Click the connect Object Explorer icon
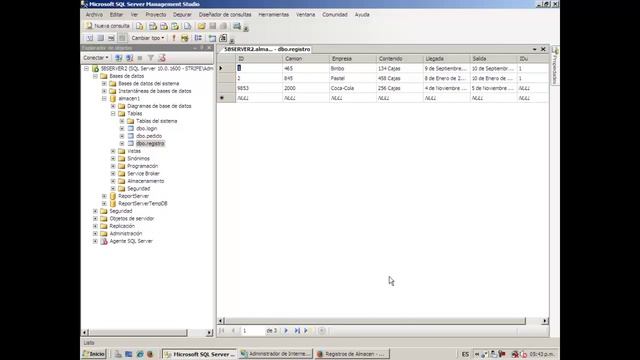This screenshot has width=640, height=360. tap(118, 58)
